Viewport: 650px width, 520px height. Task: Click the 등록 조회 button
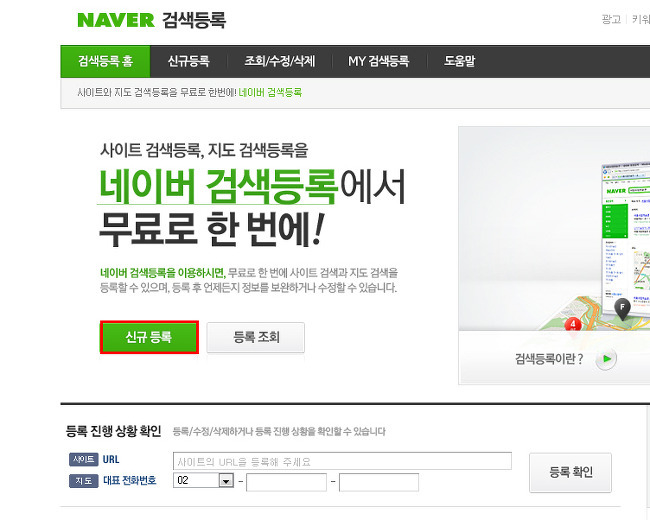256,337
